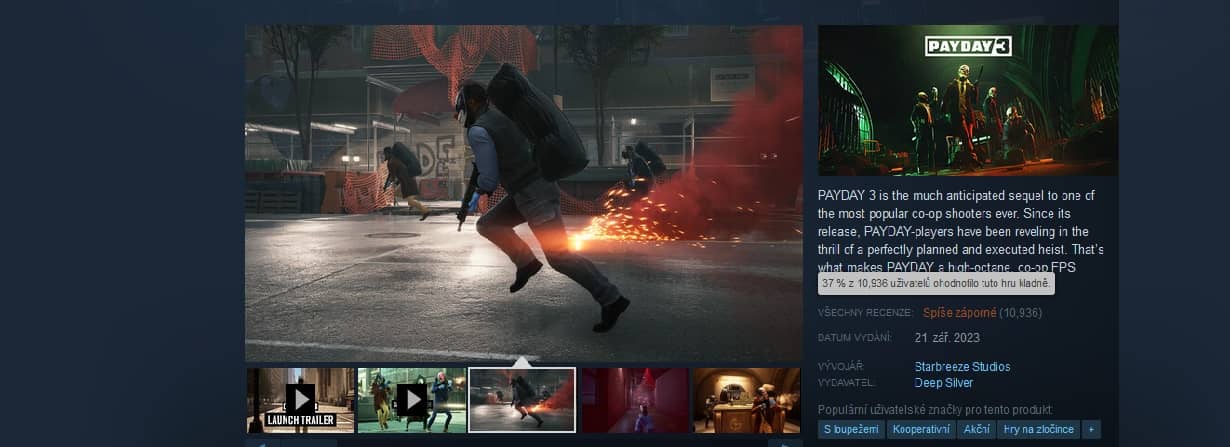Select the 'Hry na zločince' tag
The width and height of the screenshot is (1230, 447).
click(1038, 429)
